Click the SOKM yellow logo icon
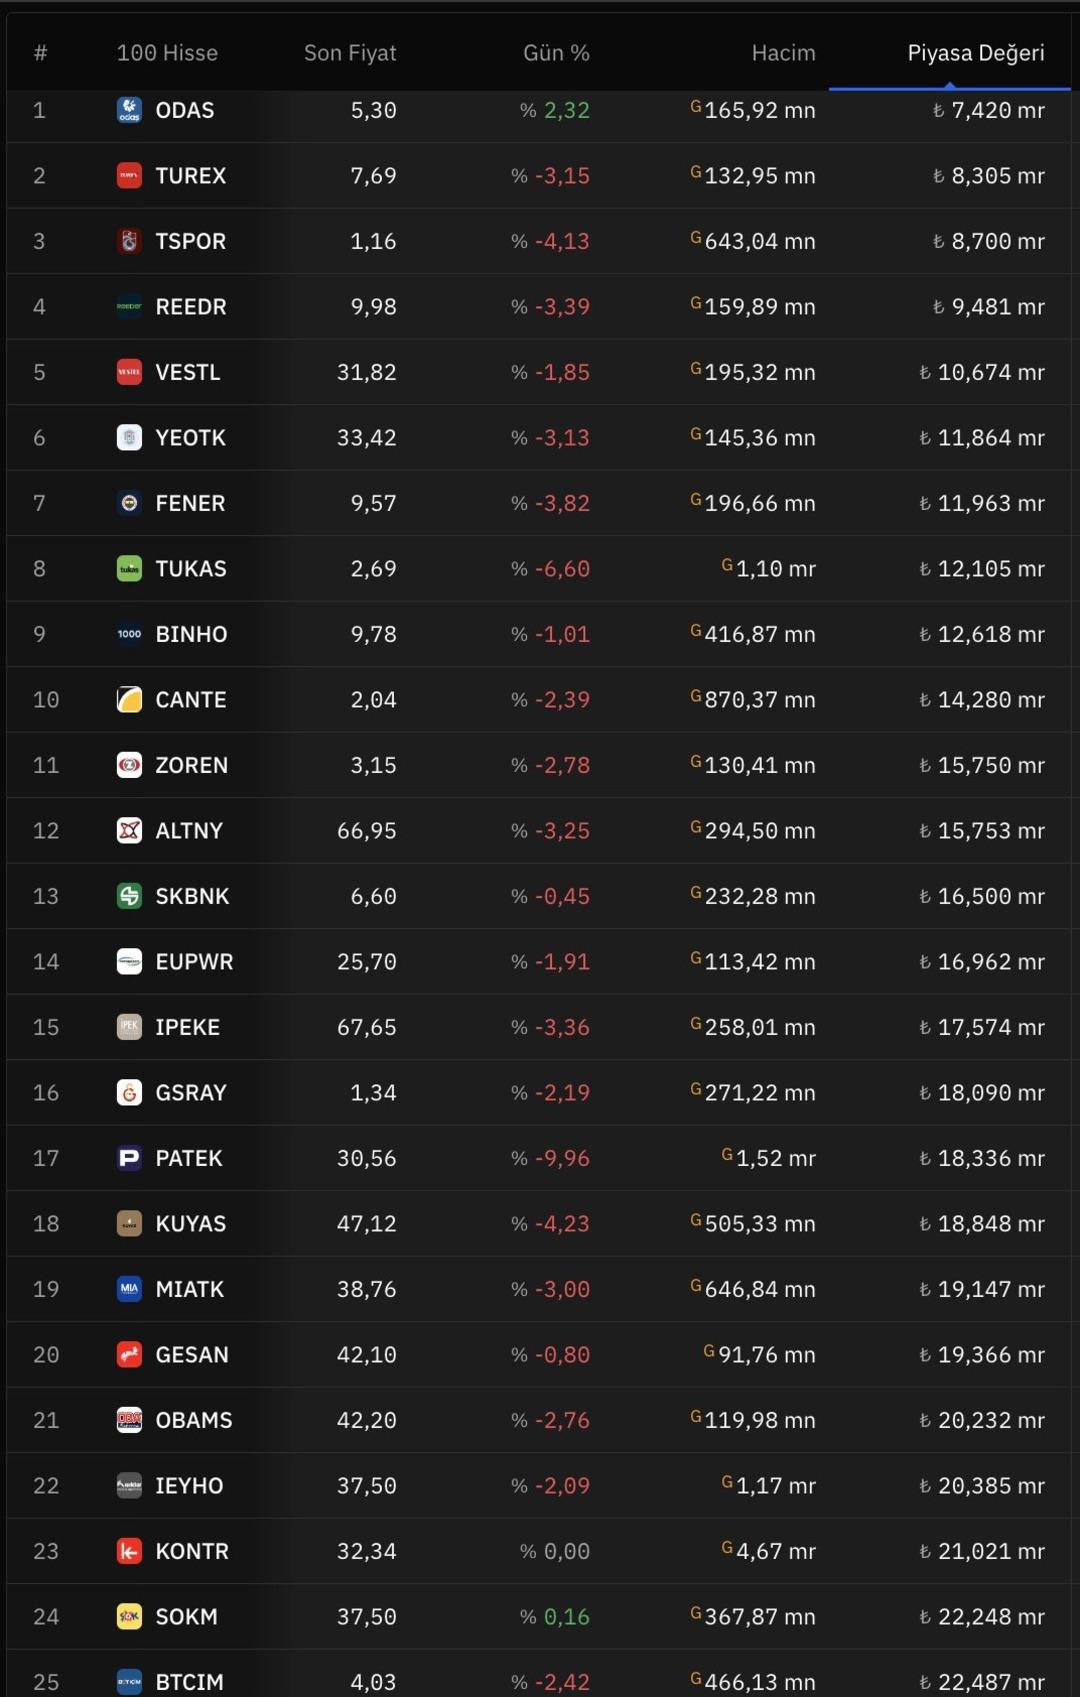Image resolution: width=1080 pixels, height=1697 pixels. (129, 1617)
